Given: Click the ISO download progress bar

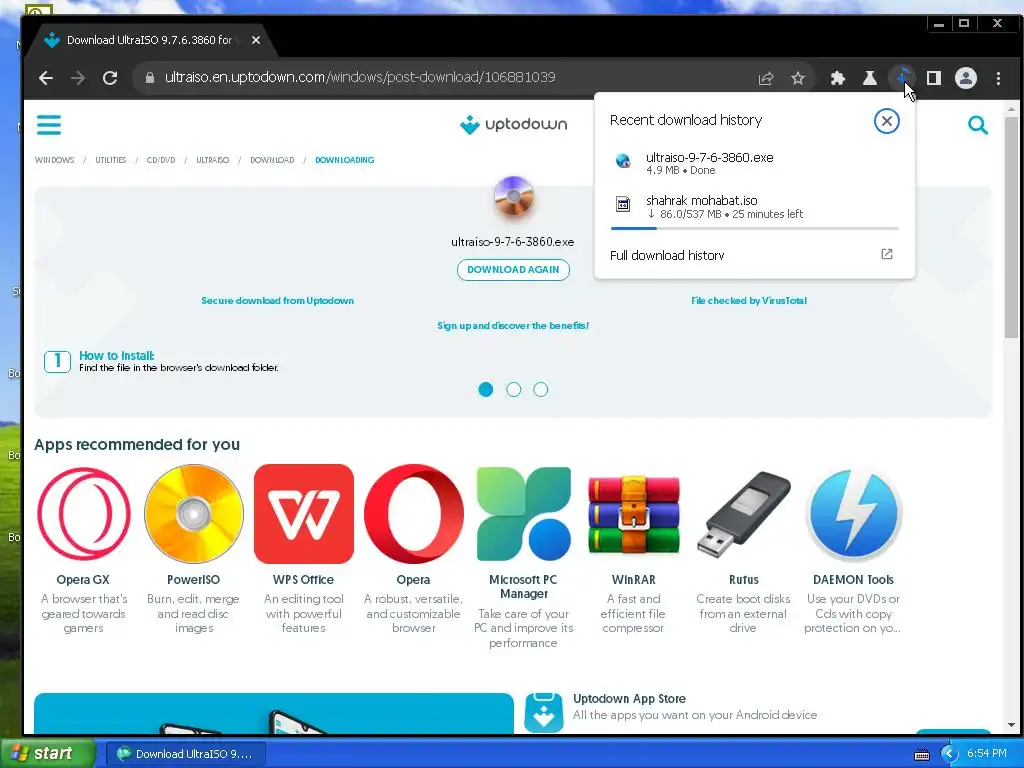Looking at the screenshot, I should point(754,229).
